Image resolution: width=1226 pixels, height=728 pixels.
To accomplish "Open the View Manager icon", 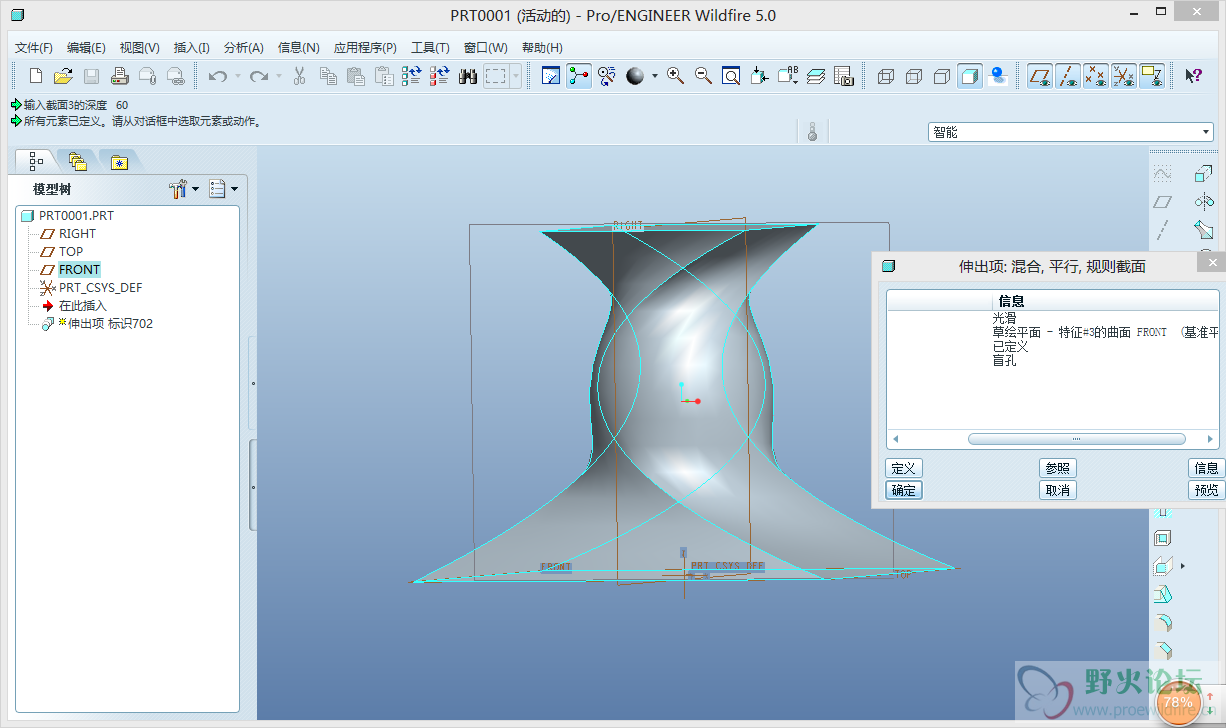I will [844, 76].
